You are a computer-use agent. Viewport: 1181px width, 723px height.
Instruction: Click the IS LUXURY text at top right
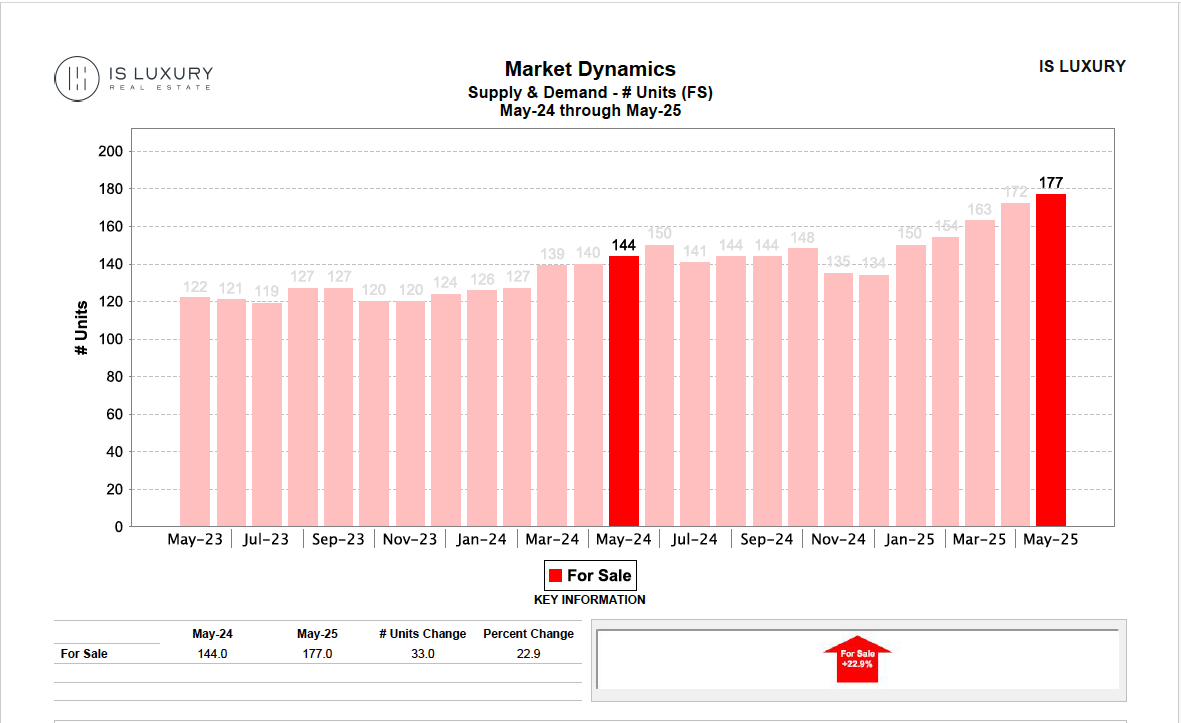1082,67
